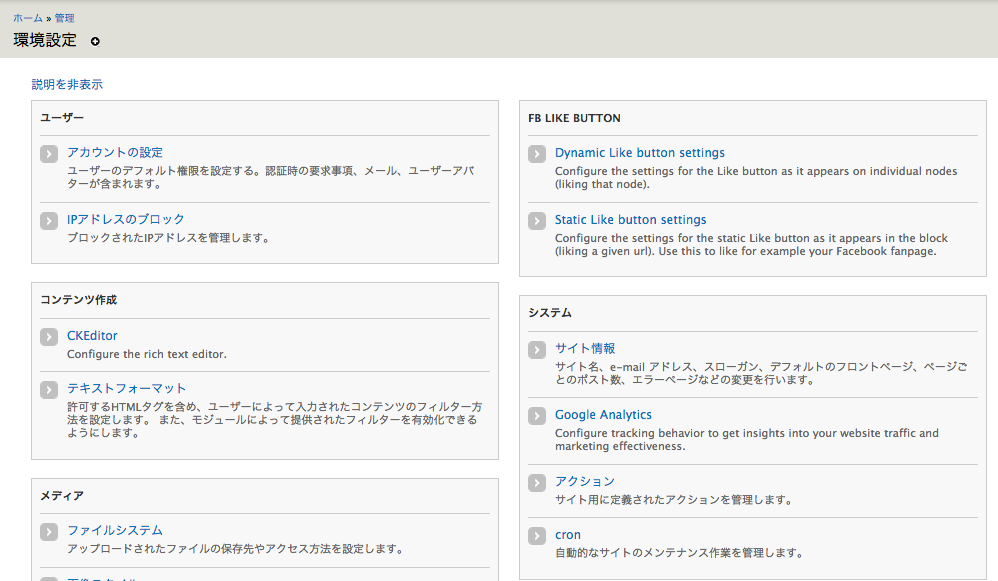
Task: Click the arrow icon beside CKEditor
Action: 49,337
